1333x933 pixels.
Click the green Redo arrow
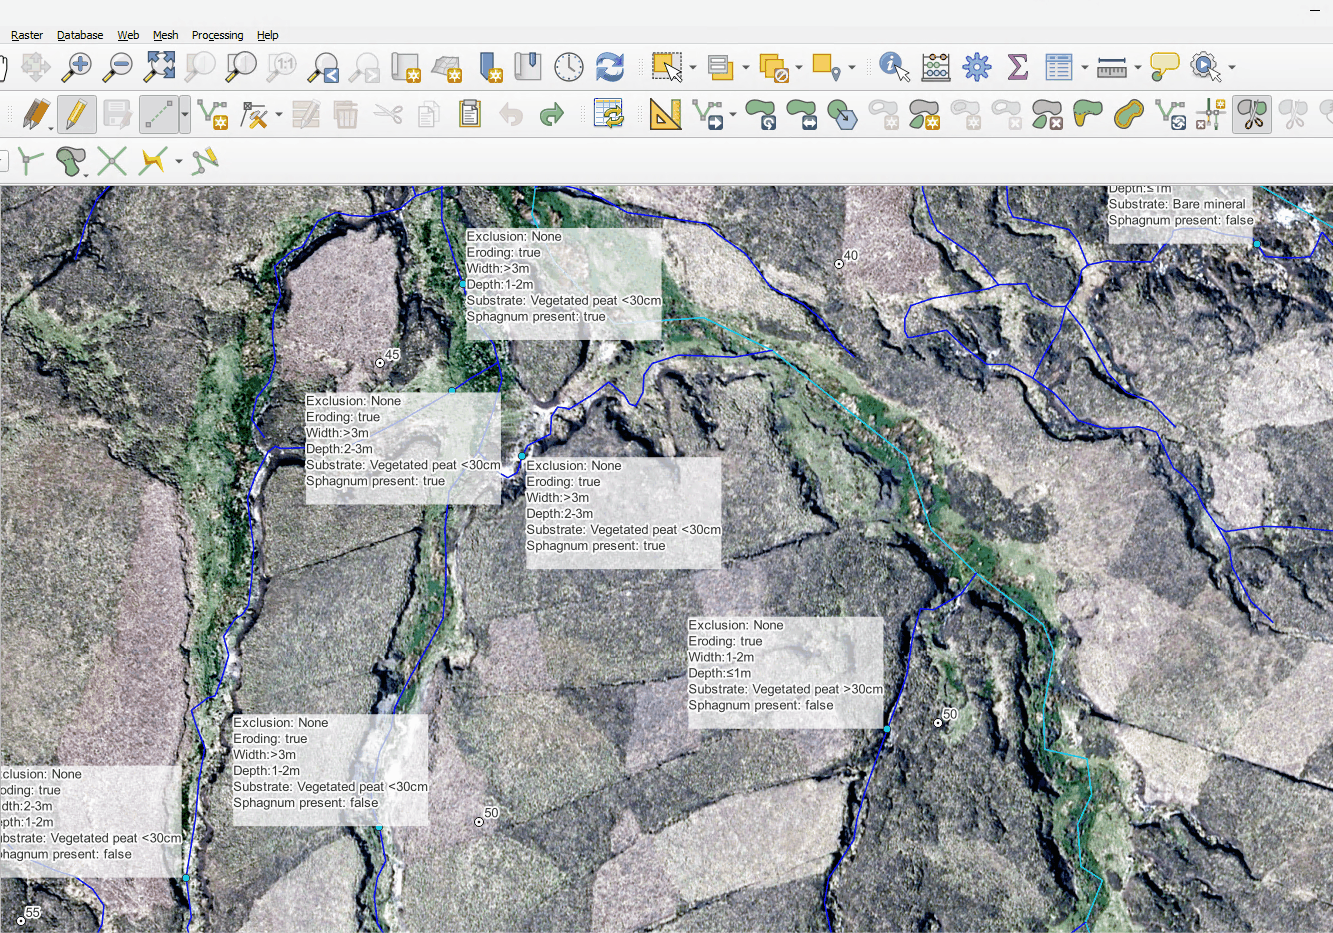[x=551, y=115]
